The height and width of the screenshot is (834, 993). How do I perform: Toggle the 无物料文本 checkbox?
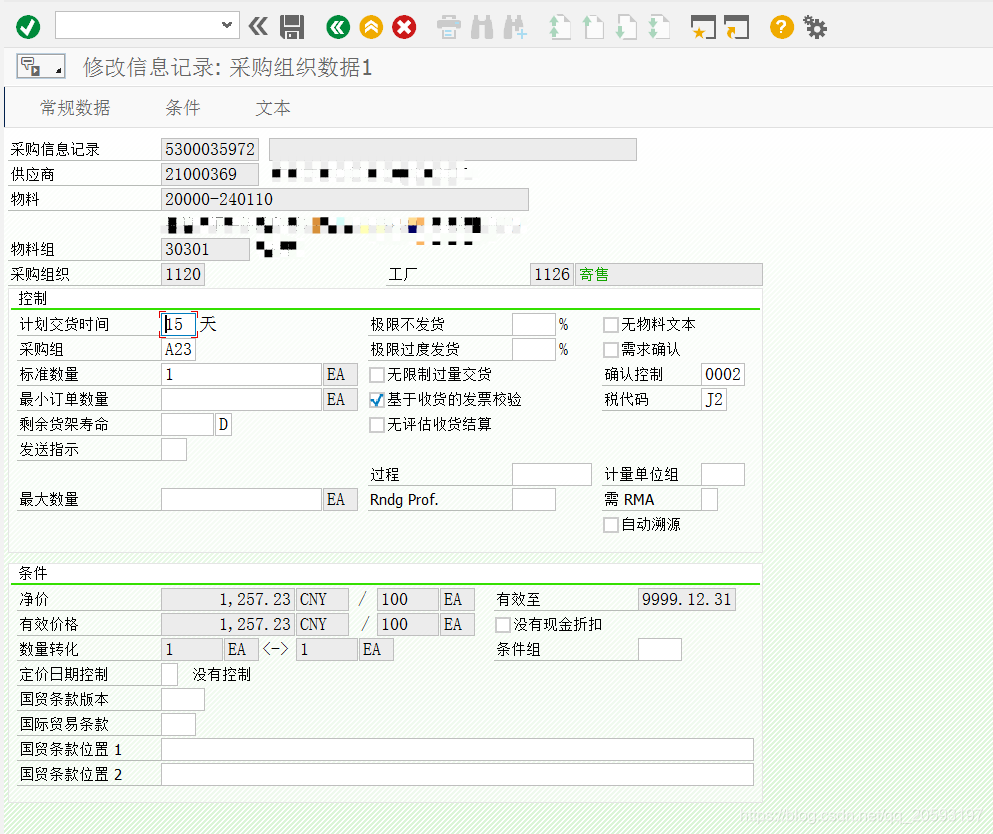pos(610,325)
